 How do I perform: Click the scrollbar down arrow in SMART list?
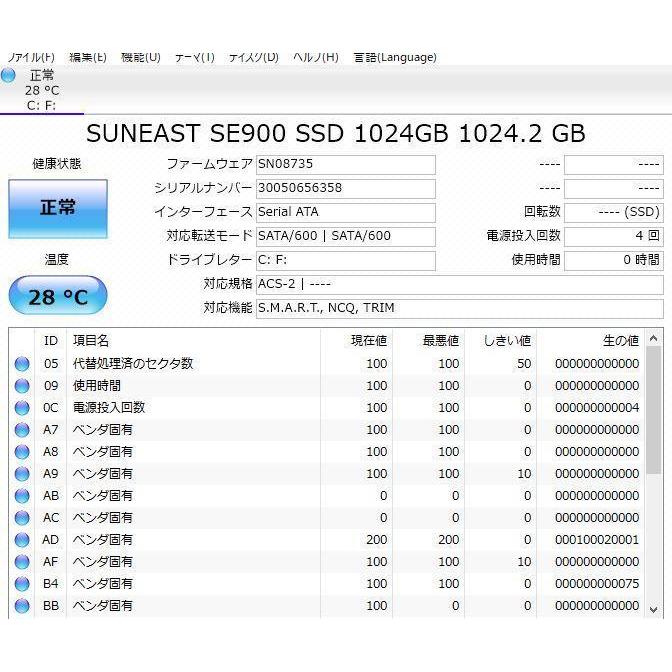(654, 609)
